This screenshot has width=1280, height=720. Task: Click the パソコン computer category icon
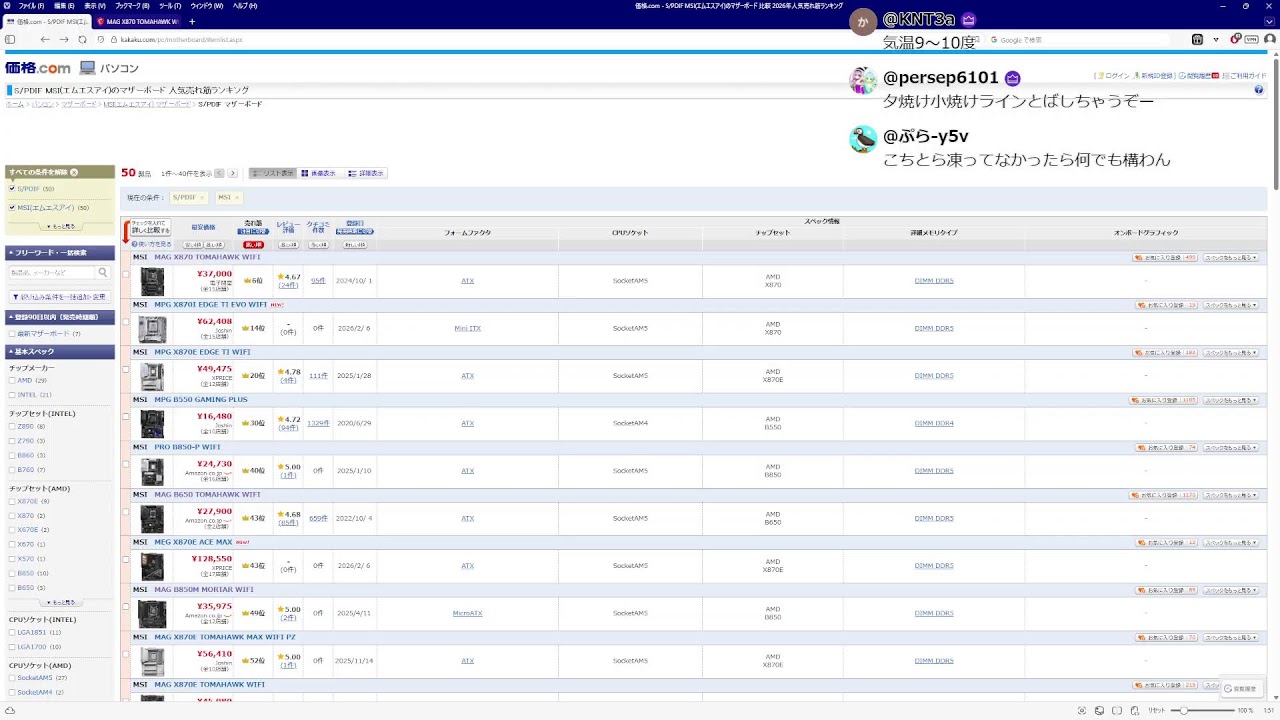point(88,68)
